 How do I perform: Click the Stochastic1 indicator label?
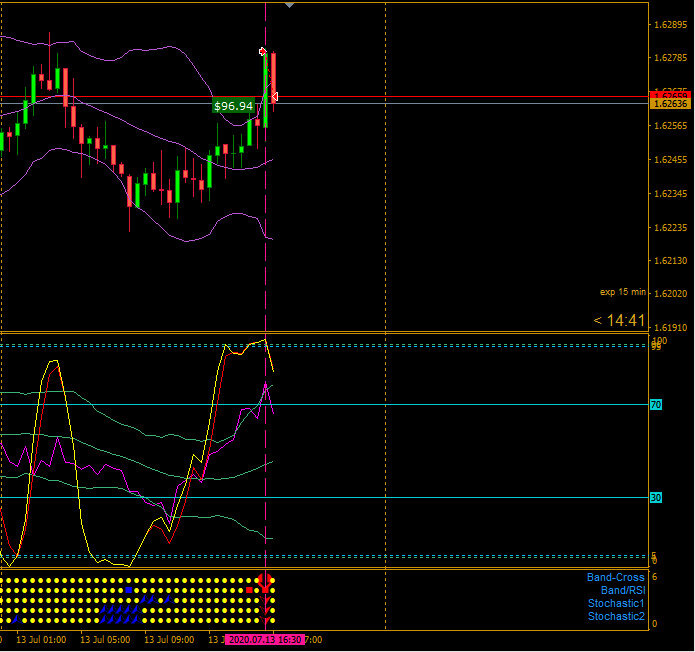pos(616,603)
